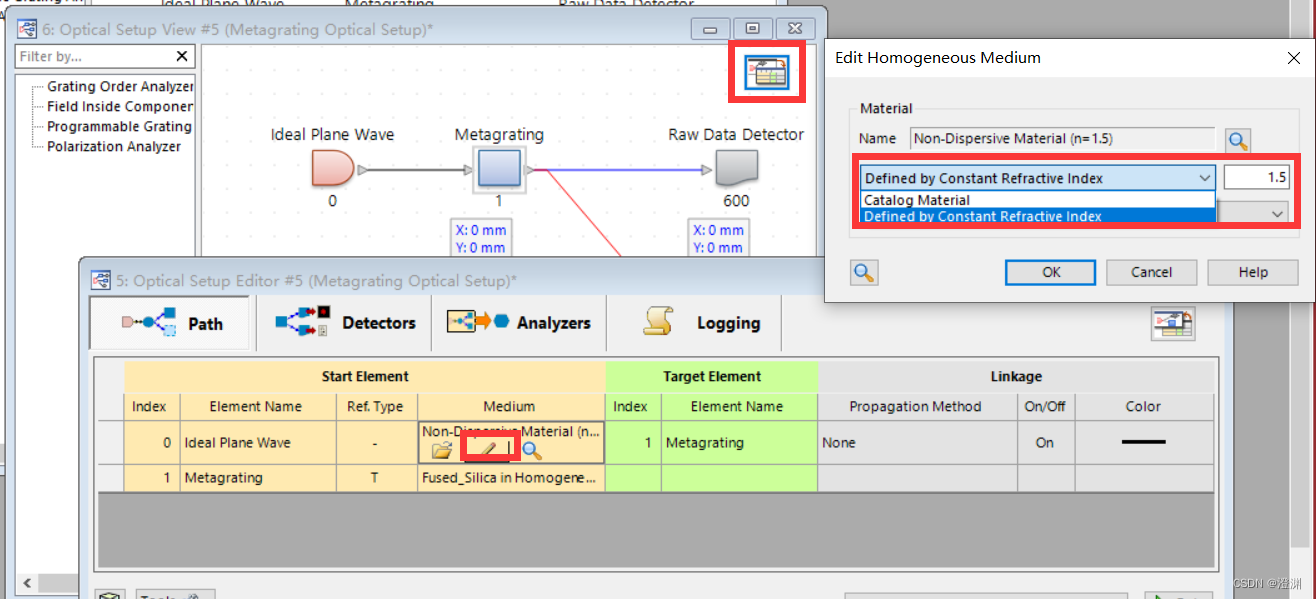1316x599 pixels.
Task: Select Programmable Grating in the tree
Action: click(x=120, y=127)
